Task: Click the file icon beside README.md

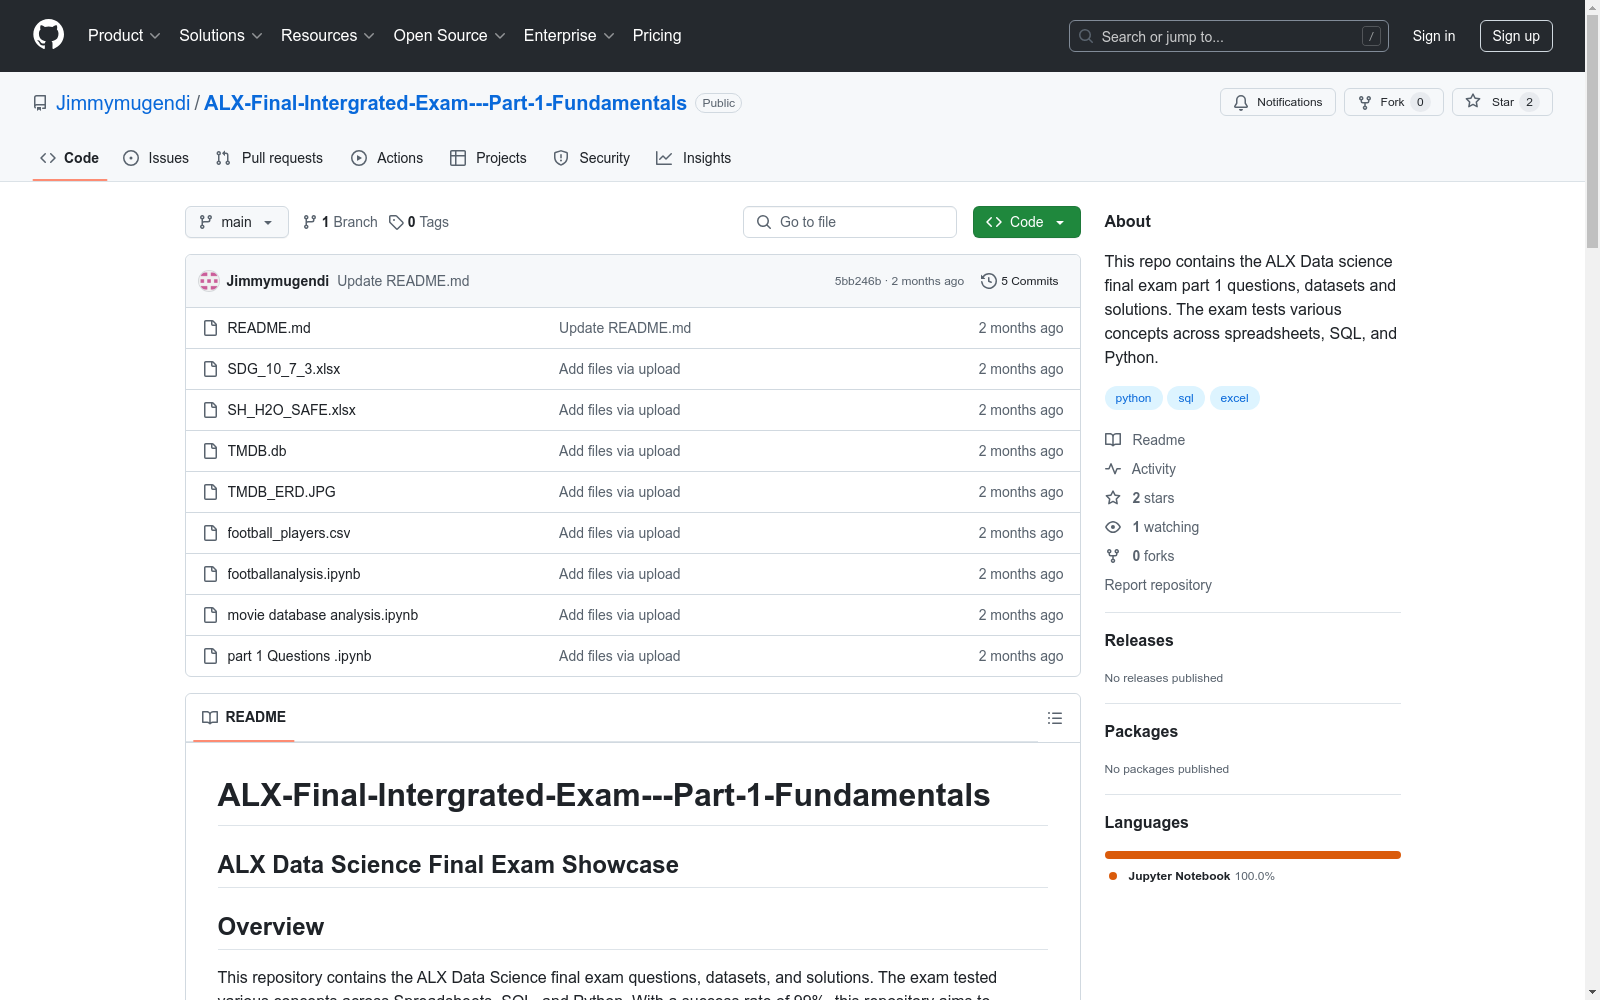Action: click(x=210, y=328)
